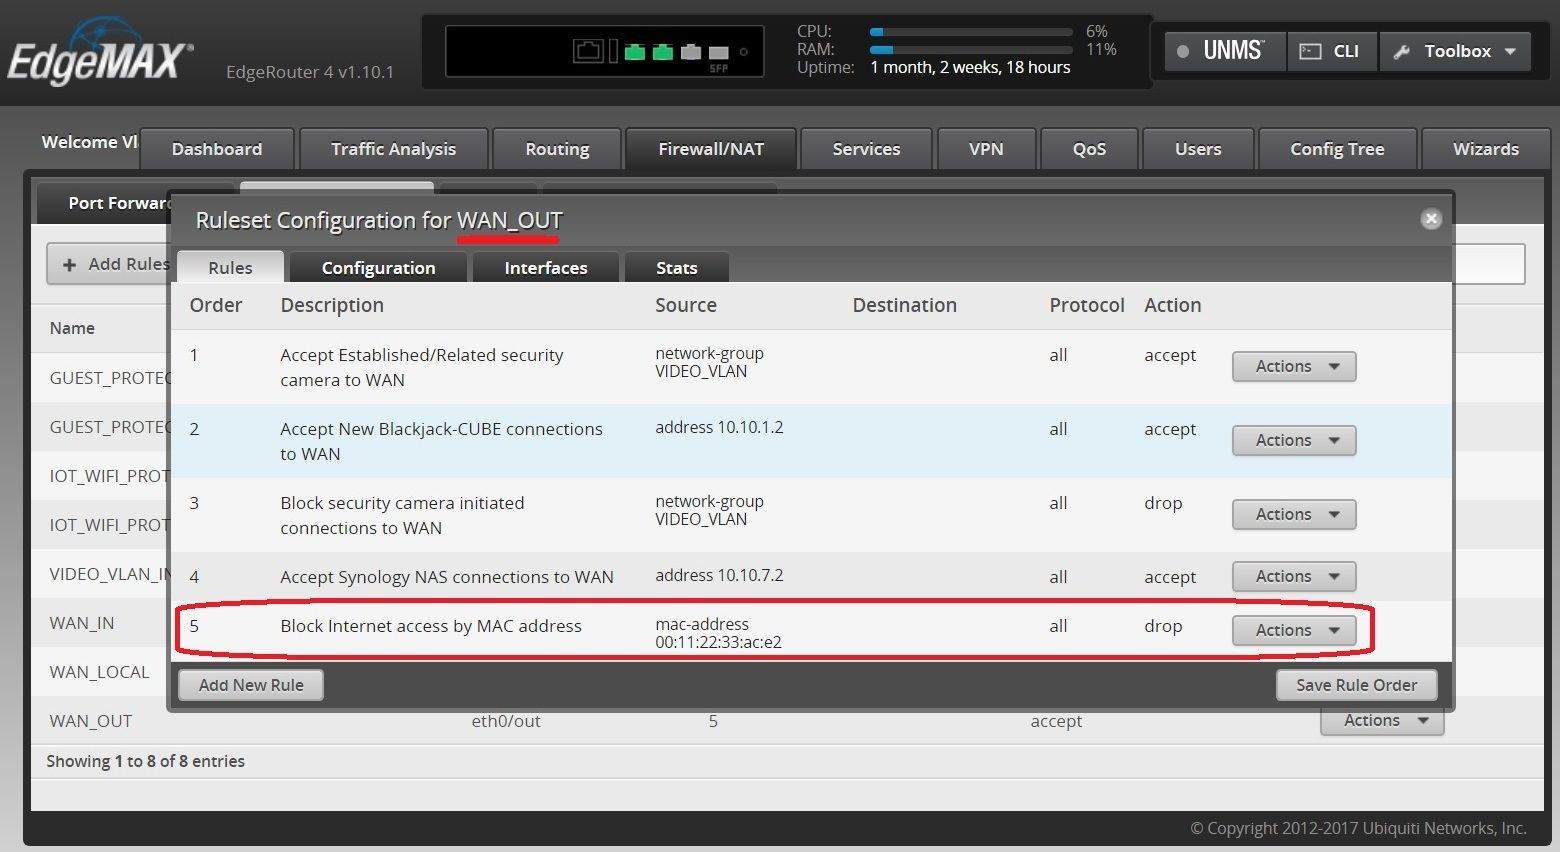Open the Toolbox dropdown menu

[1456, 51]
